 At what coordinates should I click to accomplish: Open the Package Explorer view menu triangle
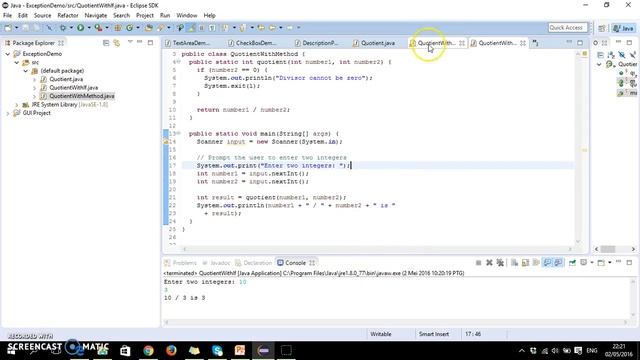[x=130, y=42]
